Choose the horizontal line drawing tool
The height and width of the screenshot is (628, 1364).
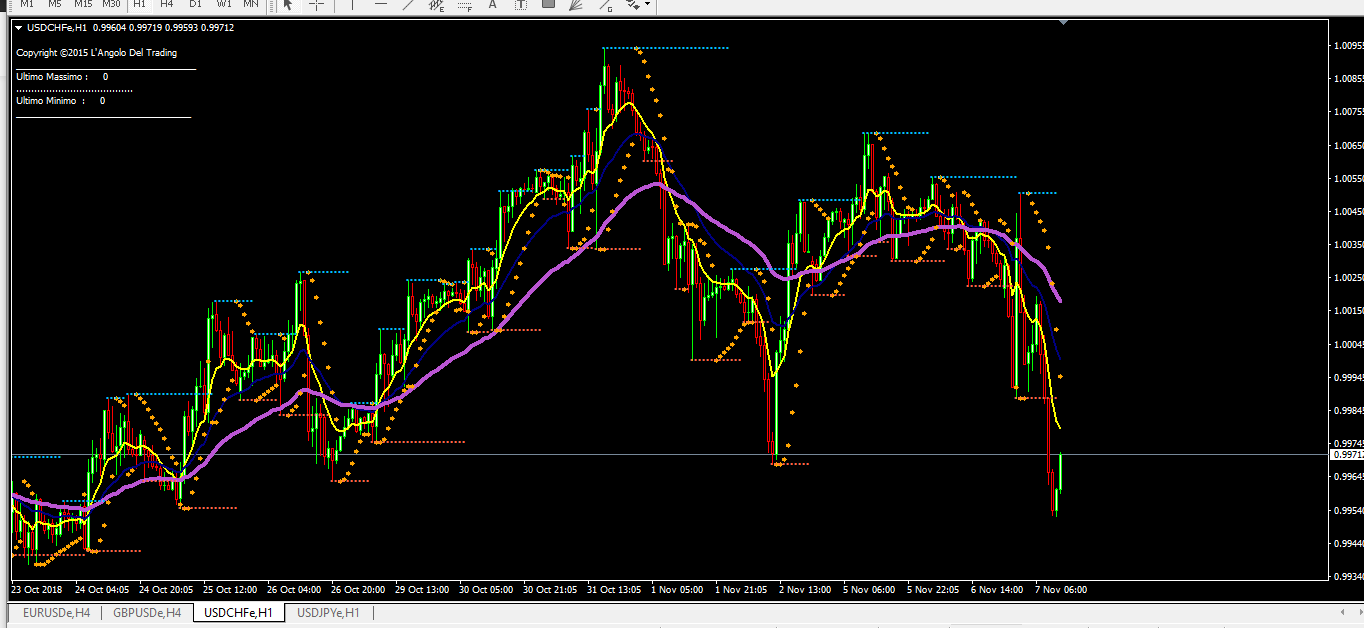click(380, 5)
